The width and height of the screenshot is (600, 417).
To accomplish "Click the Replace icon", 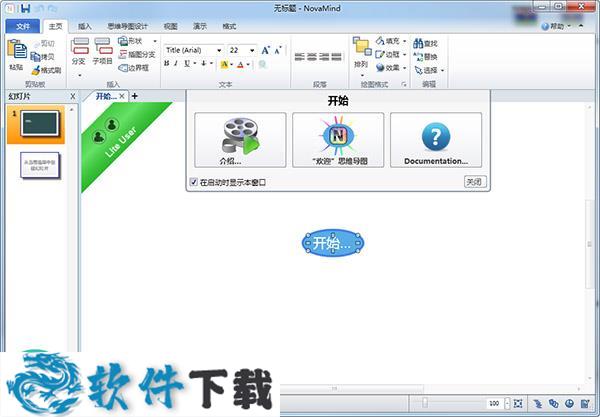I will [x=418, y=57].
